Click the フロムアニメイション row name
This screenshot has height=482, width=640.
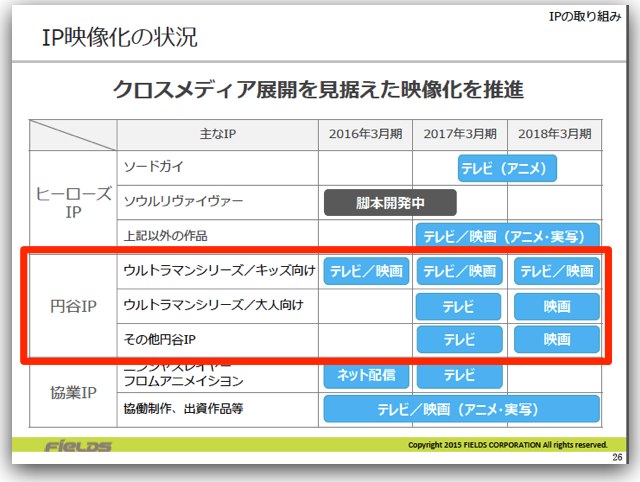coord(183,380)
